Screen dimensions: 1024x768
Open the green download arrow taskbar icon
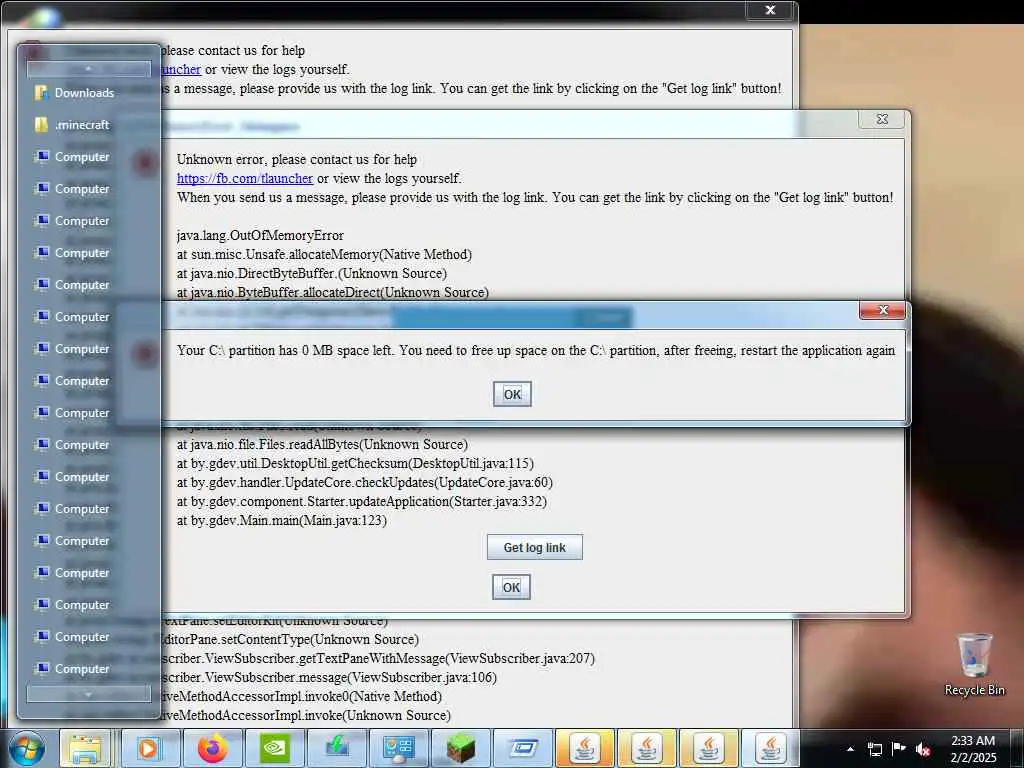pos(337,748)
